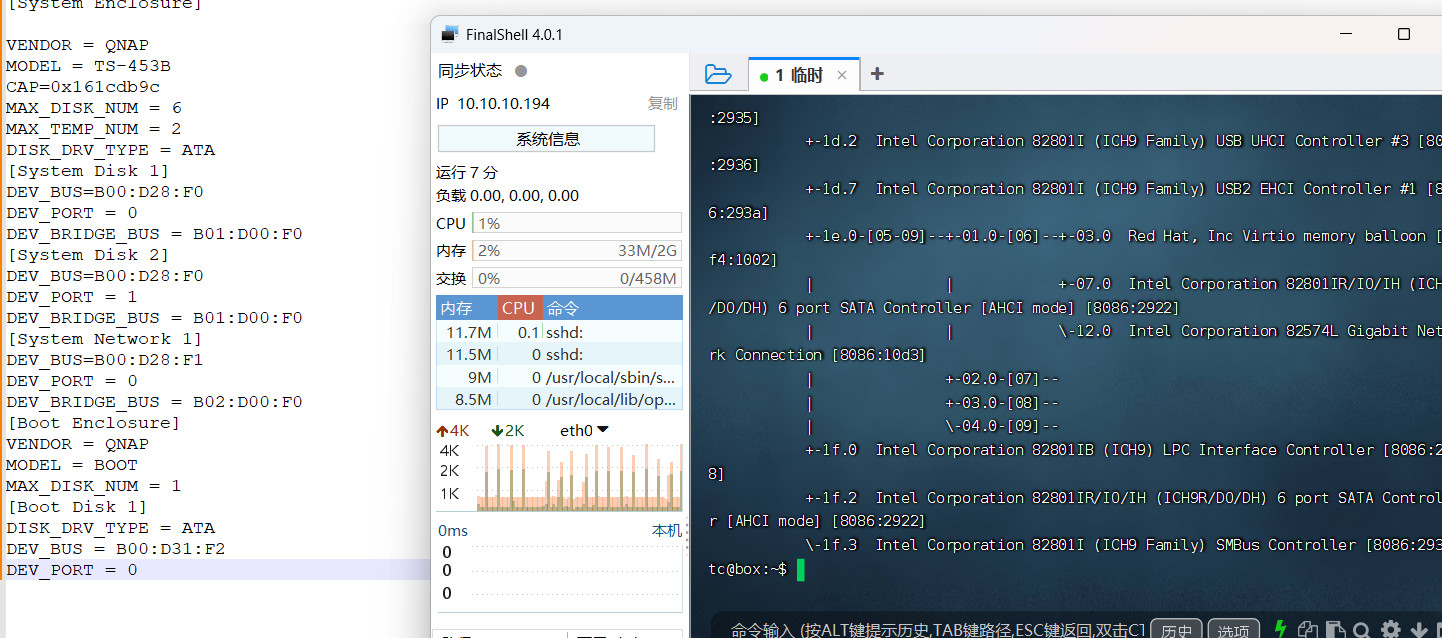Click '[System Network 1]' line in editor
Screen dimensions: 1442x638
coord(105,339)
